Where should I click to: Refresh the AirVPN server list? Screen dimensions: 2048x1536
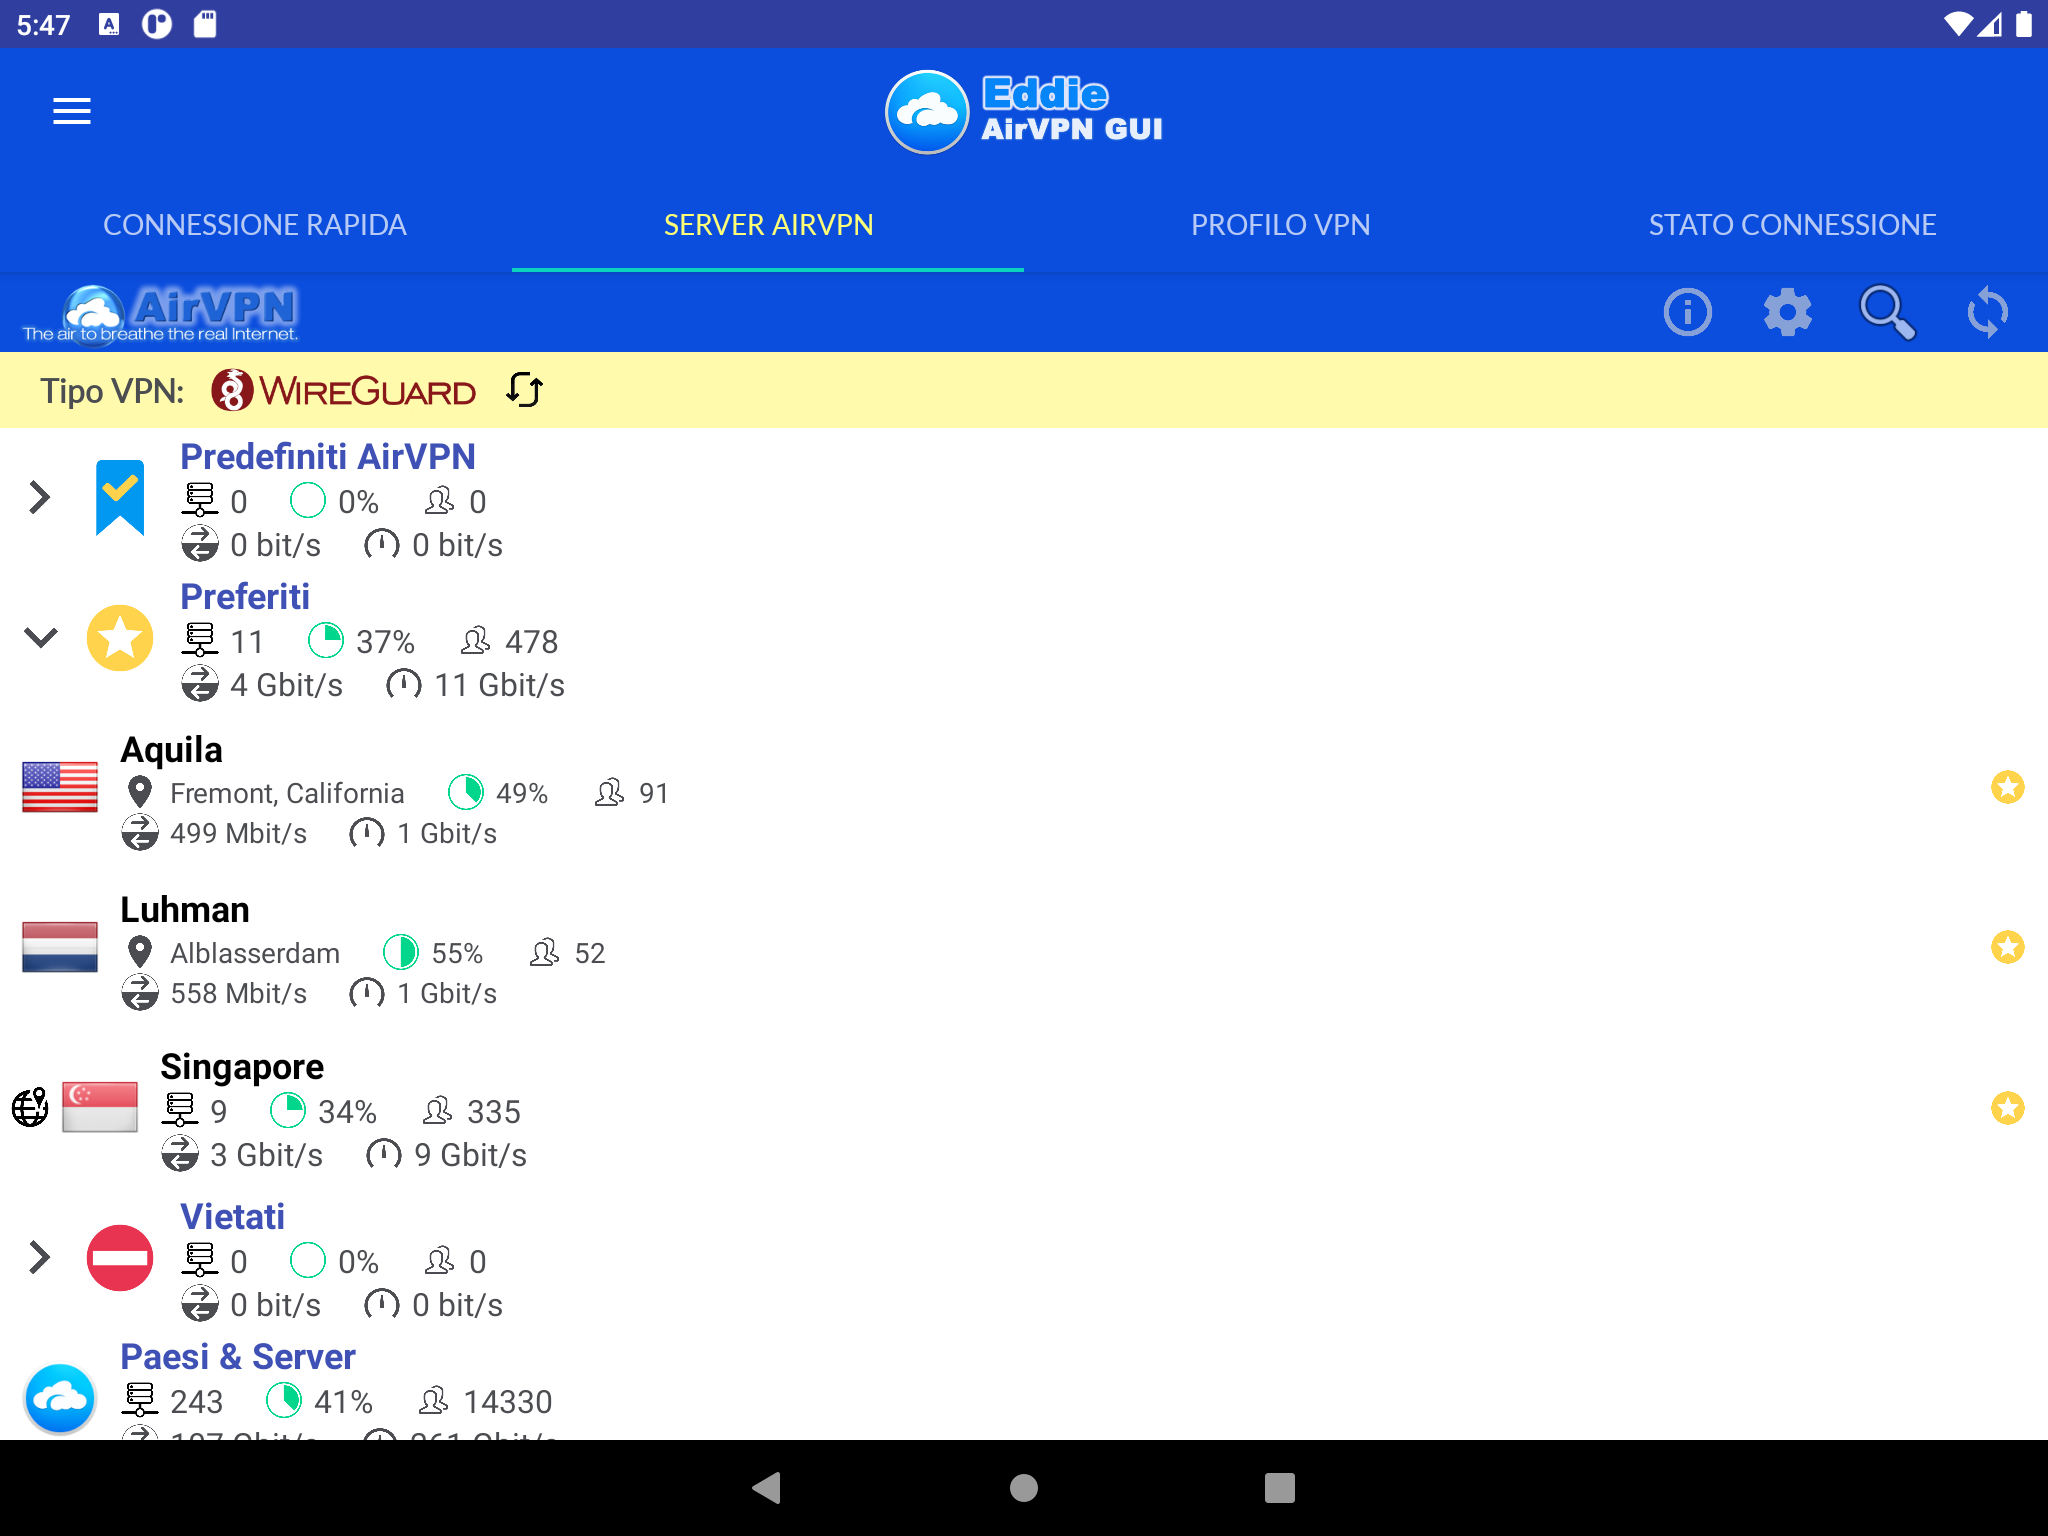click(1987, 312)
